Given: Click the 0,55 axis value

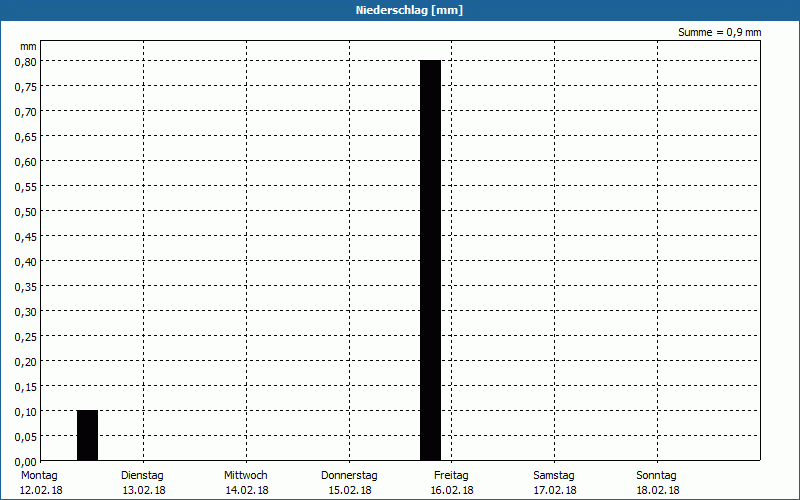Looking at the screenshot, I should 26,187.
